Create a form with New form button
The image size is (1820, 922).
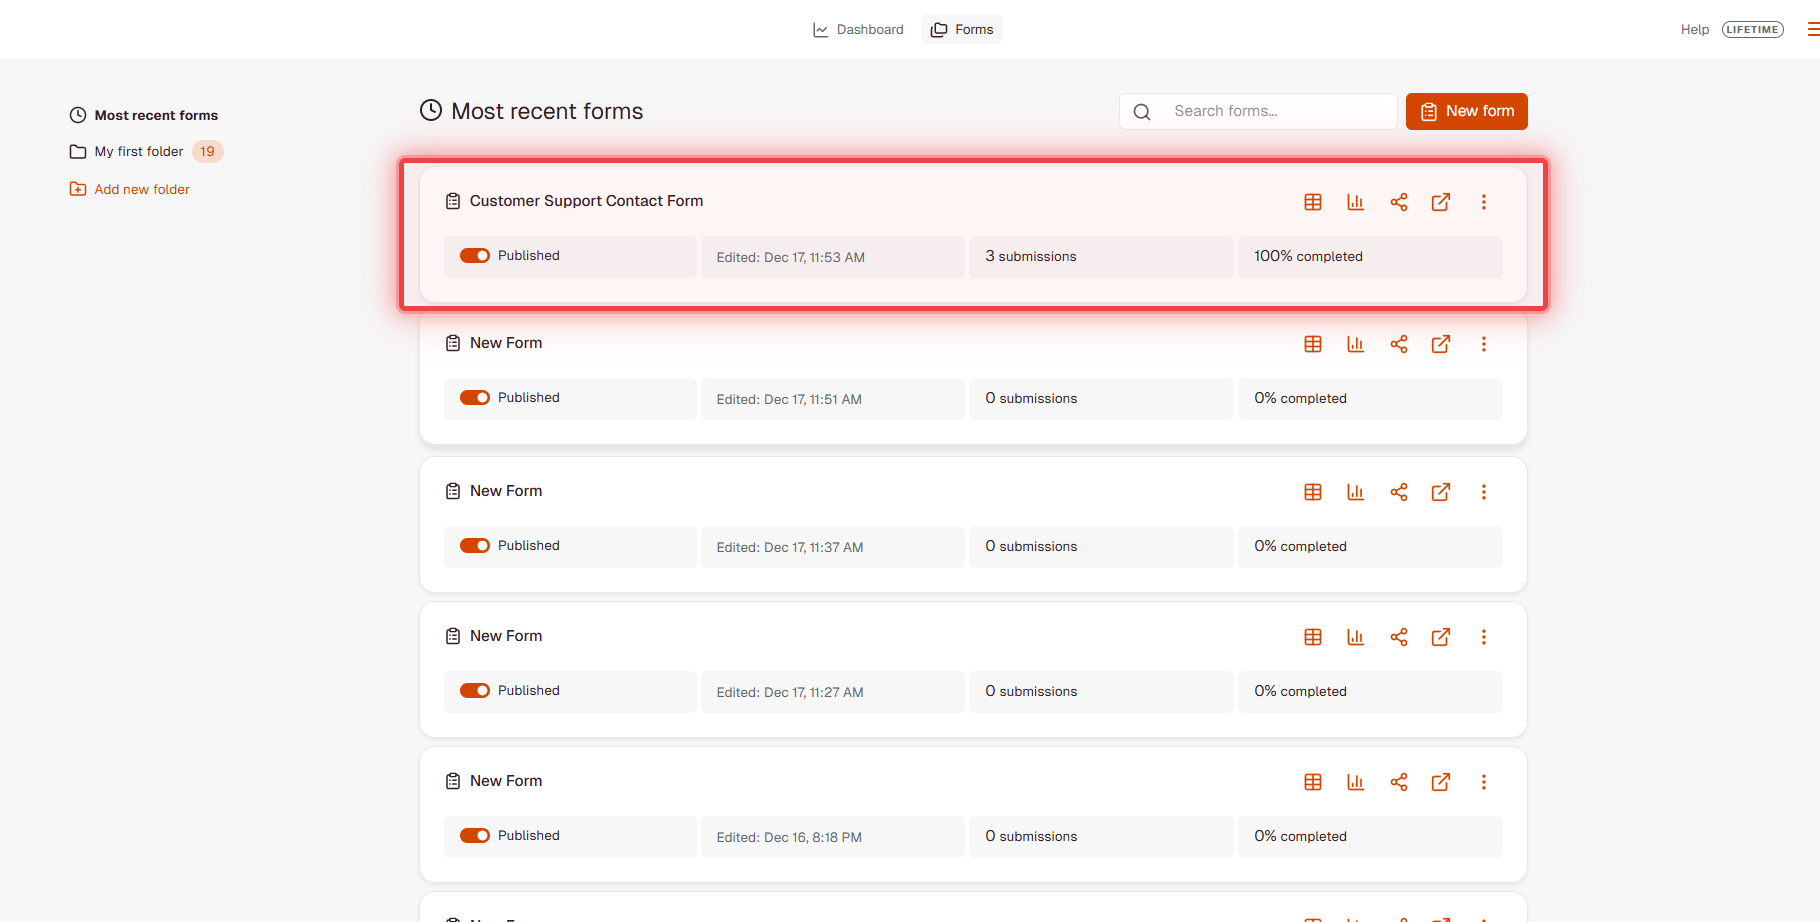click(1467, 111)
